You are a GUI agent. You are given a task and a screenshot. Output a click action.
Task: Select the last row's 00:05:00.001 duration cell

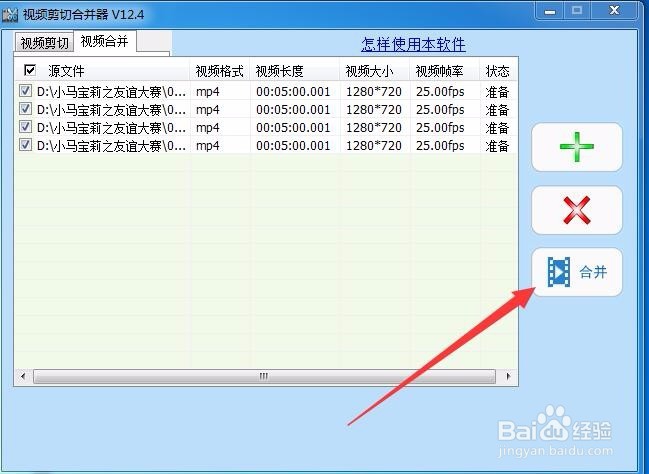pos(293,146)
